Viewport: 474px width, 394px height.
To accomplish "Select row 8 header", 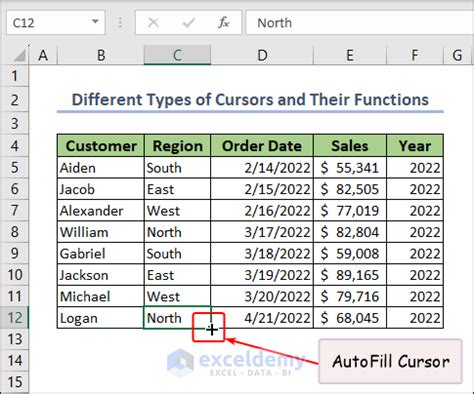I will [x=14, y=232].
